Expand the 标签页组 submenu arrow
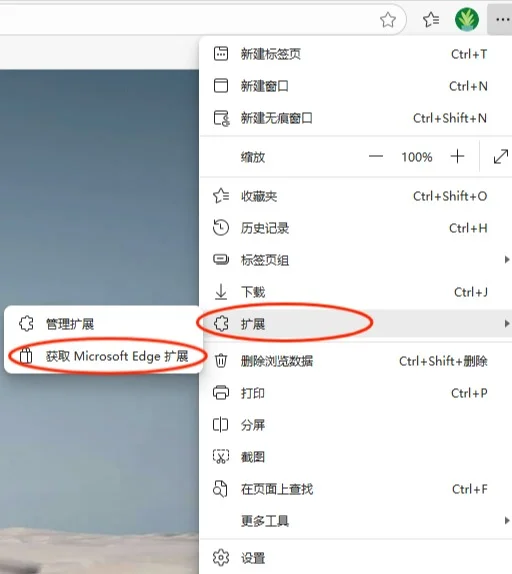This screenshot has width=512, height=574. pyautogui.click(x=507, y=260)
